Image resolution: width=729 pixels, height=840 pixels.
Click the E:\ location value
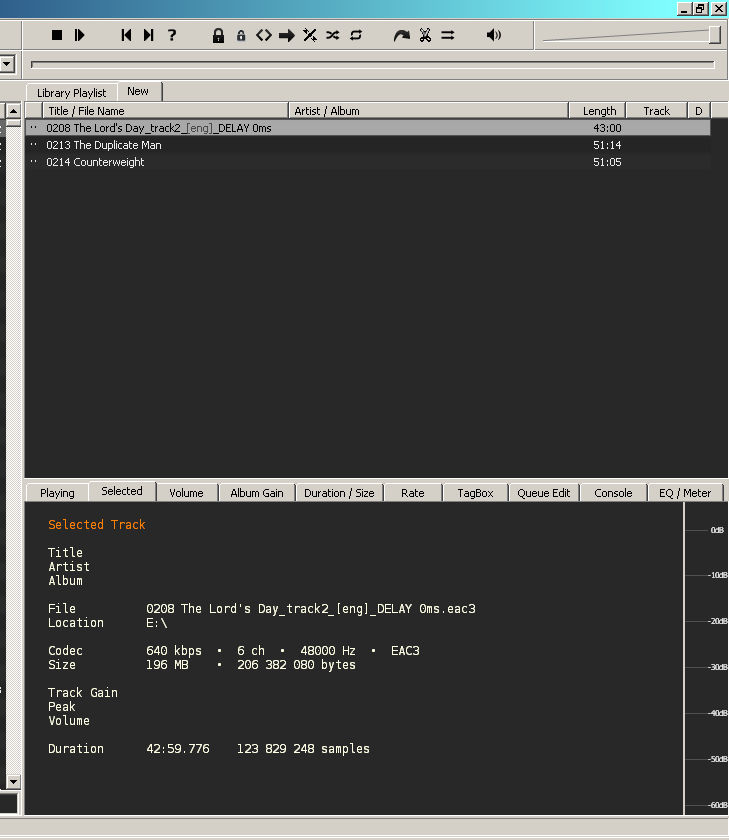click(156, 622)
